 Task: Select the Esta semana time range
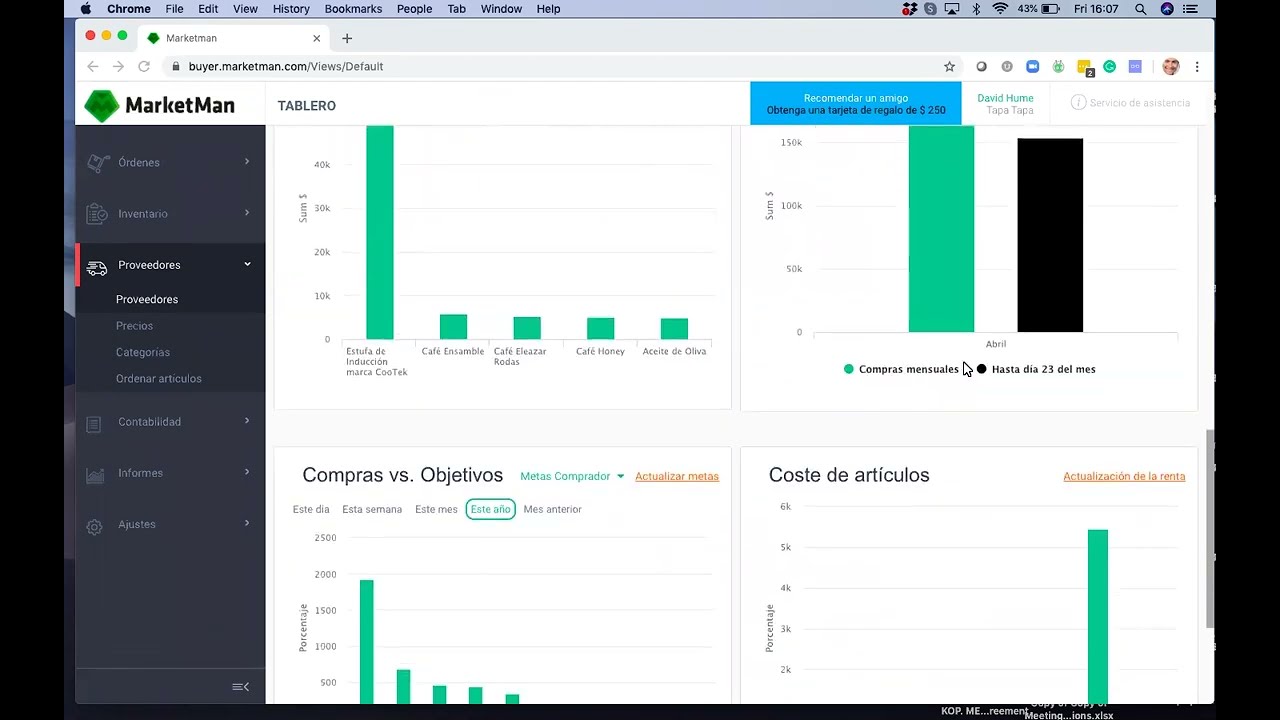tap(372, 509)
